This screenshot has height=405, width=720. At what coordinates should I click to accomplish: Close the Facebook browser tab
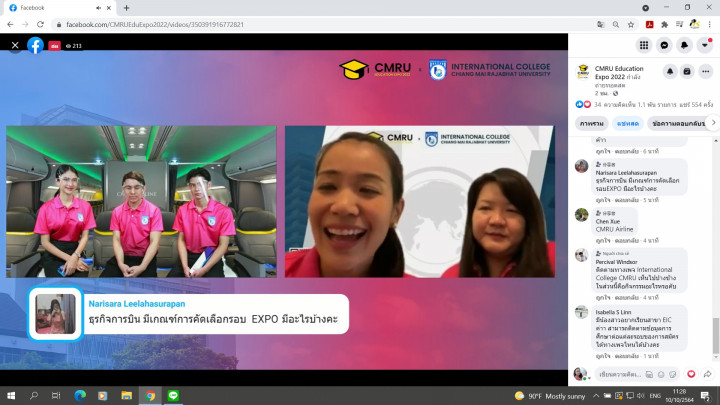(x=109, y=8)
